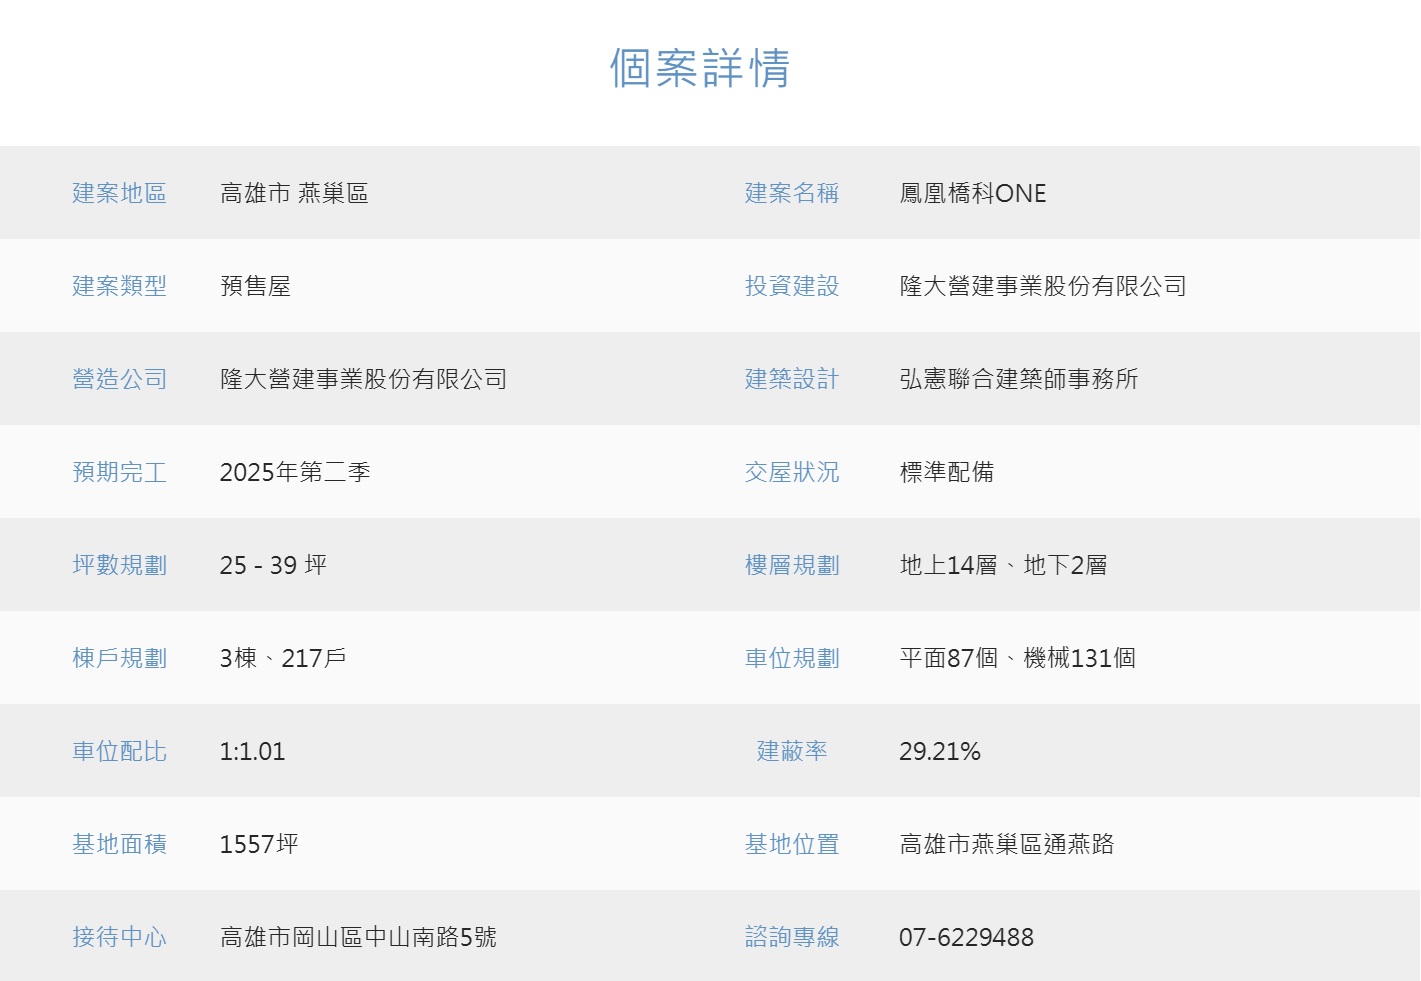Image resolution: width=1421 pixels, height=981 pixels.
Task: Click the value 高雄市 燕巢區
Action: pos(294,193)
